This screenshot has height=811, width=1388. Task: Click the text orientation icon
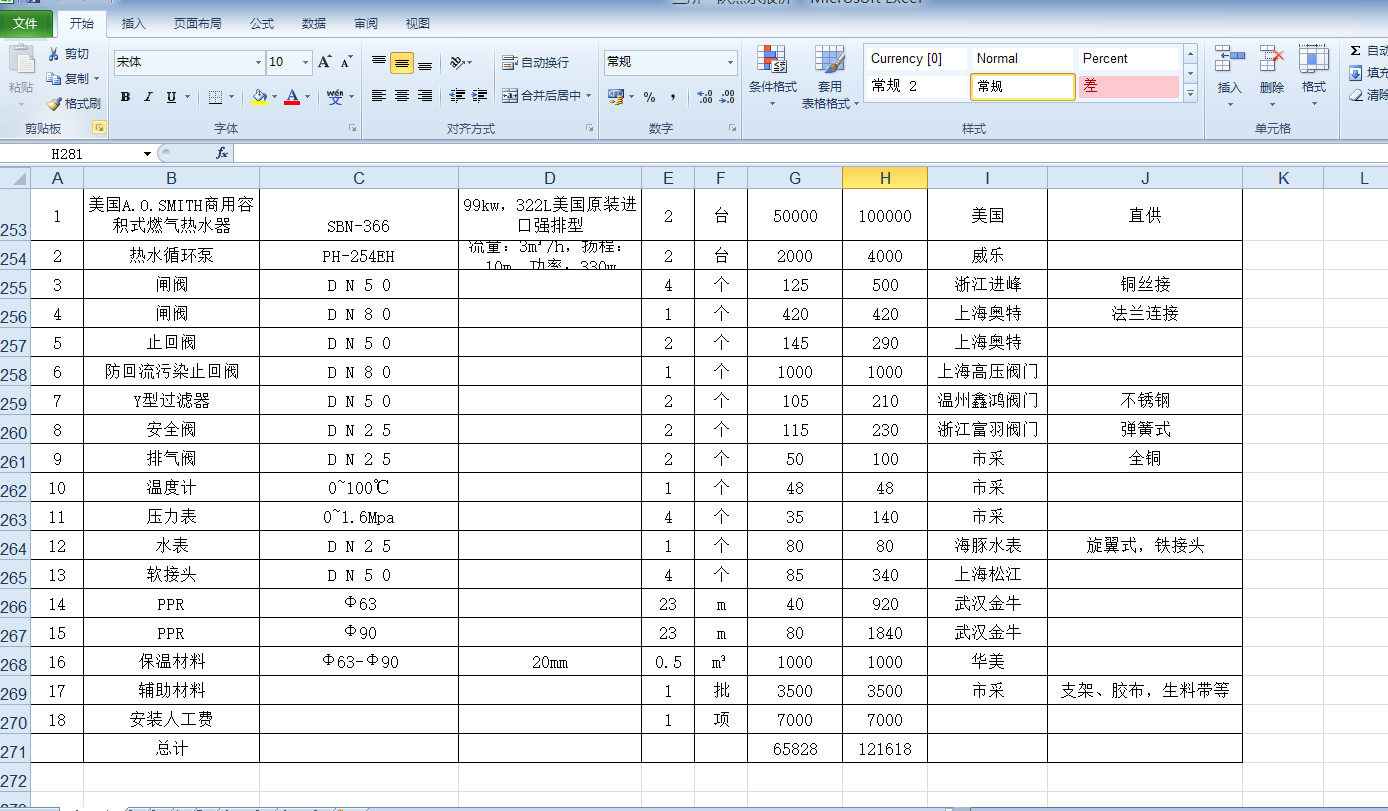(458, 62)
